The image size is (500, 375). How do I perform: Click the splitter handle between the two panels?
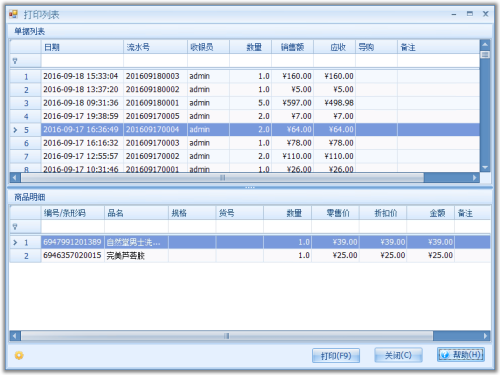coord(250,187)
